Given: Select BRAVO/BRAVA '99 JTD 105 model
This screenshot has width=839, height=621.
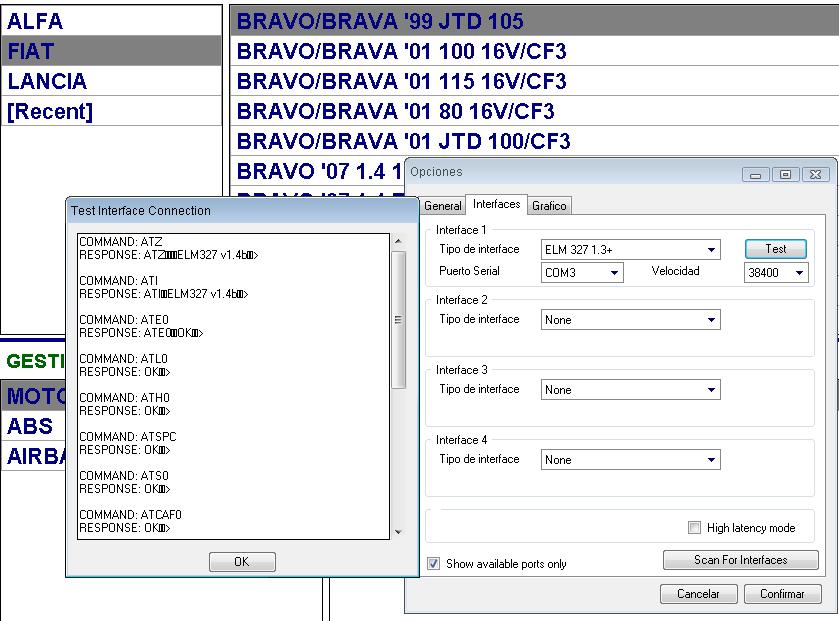Looking at the screenshot, I should (534, 21).
